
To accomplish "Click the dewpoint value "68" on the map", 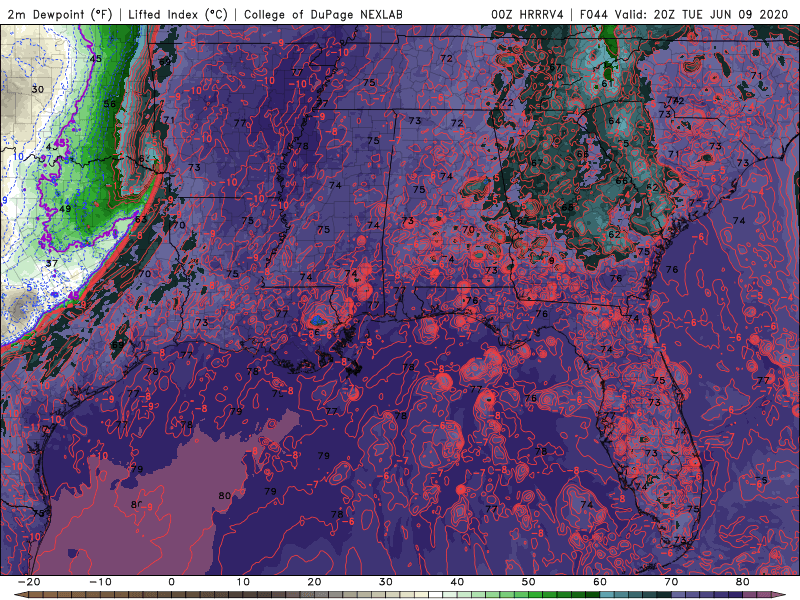I will 567,208.
